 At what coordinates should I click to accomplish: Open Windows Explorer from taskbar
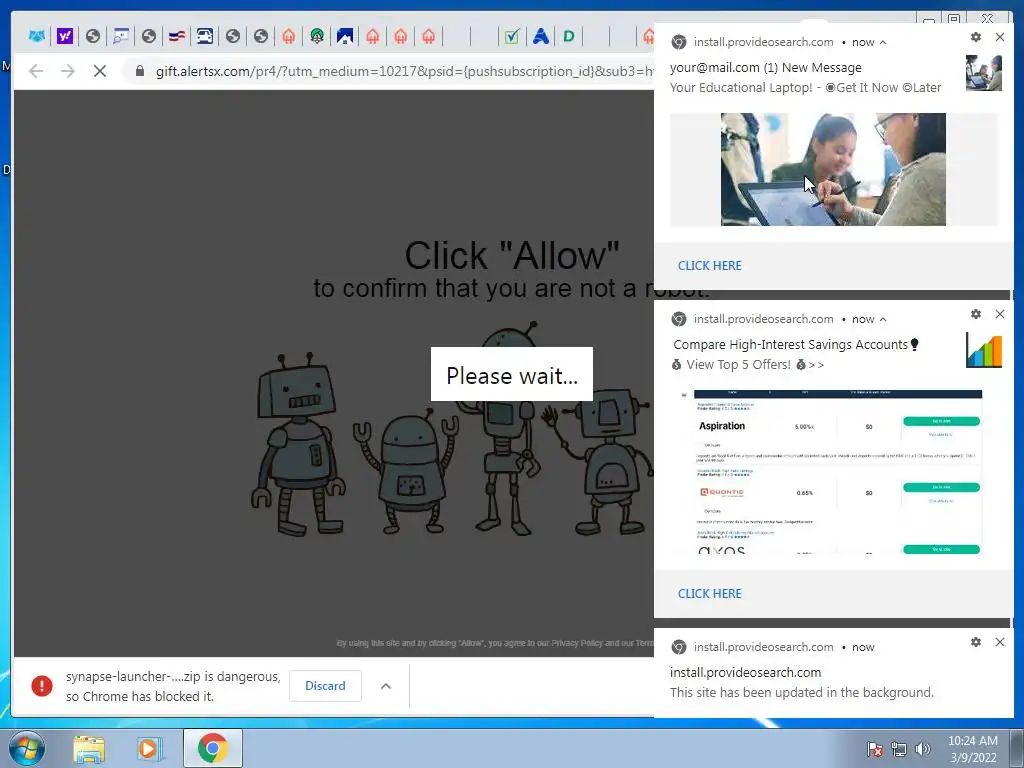pyautogui.click(x=89, y=749)
